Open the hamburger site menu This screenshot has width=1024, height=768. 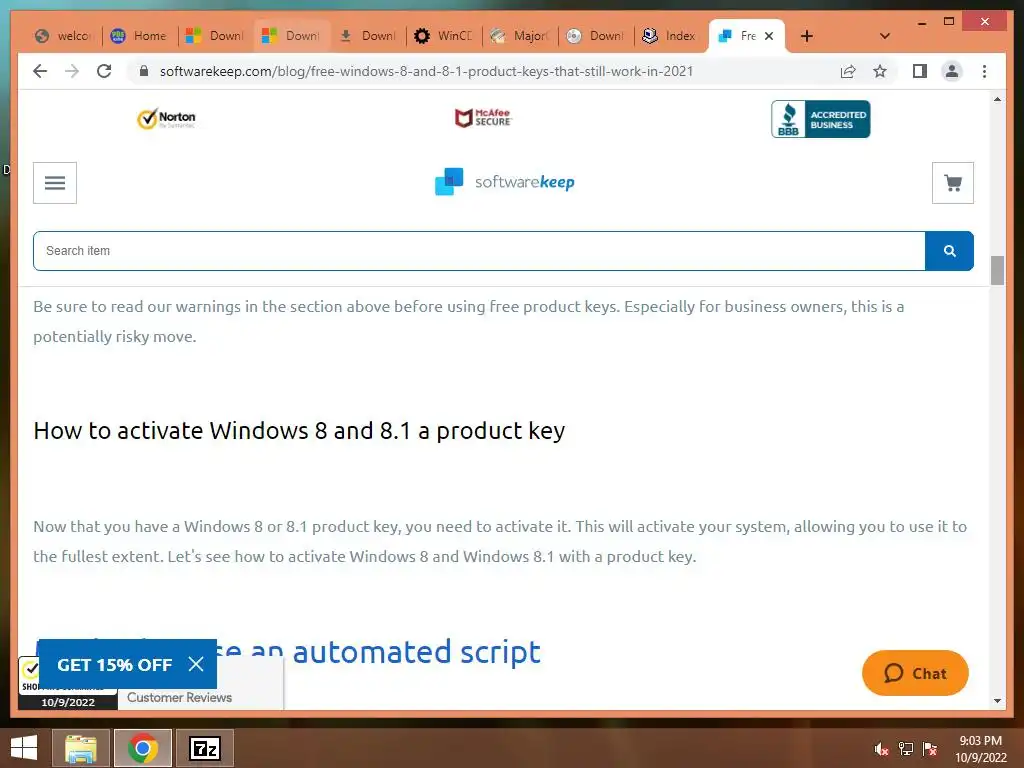point(55,183)
